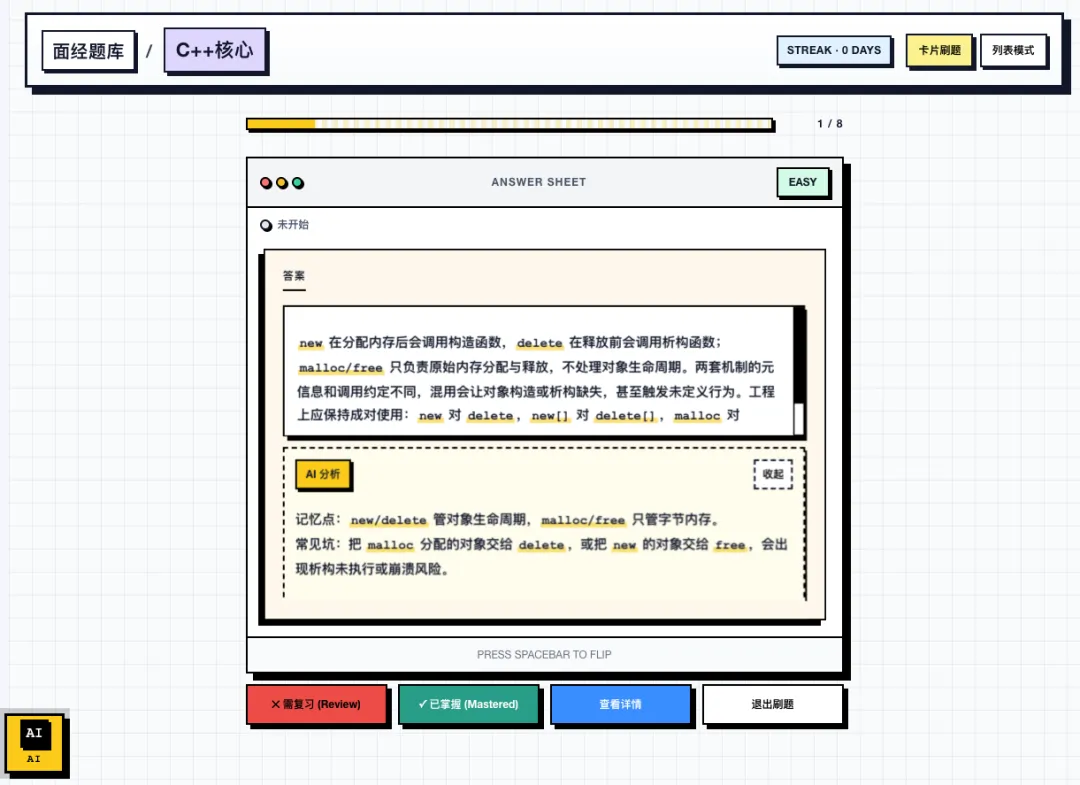Stay in 卡片刷题 card mode tab
This screenshot has width=1080, height=785.
pyautogui.click(x=939, y=50)
